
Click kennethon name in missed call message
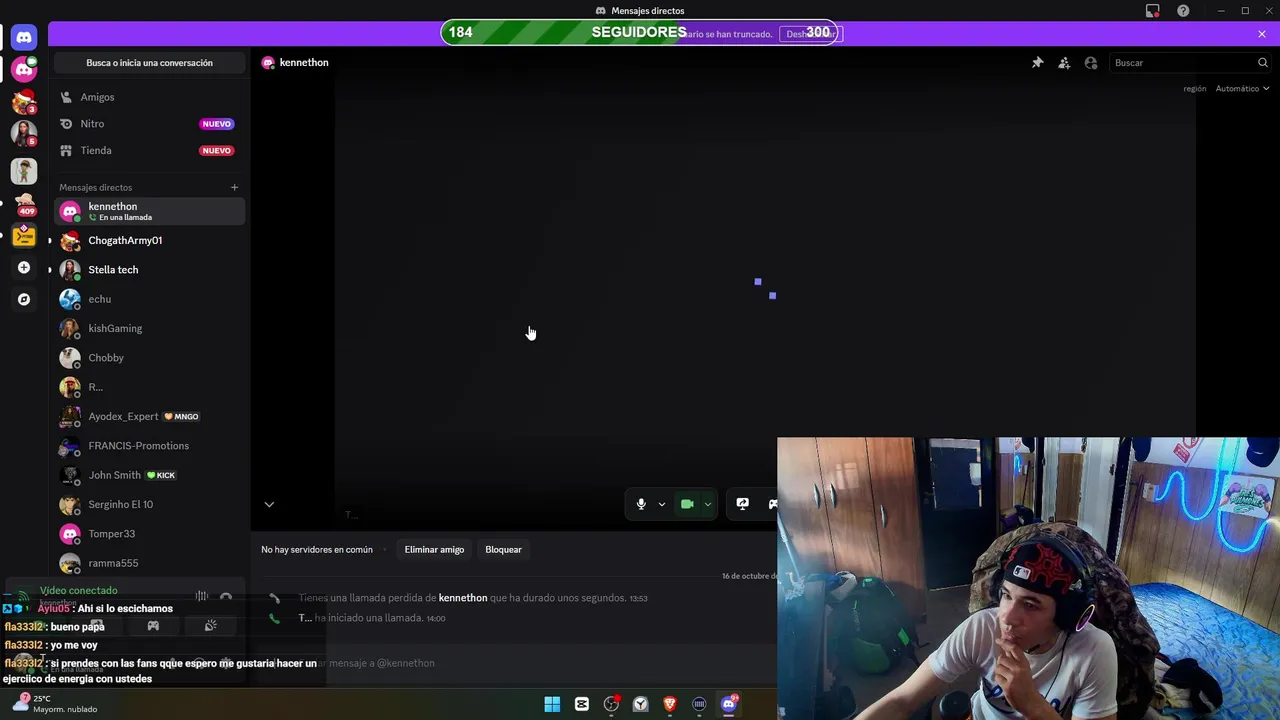click(x=463, y=598)
